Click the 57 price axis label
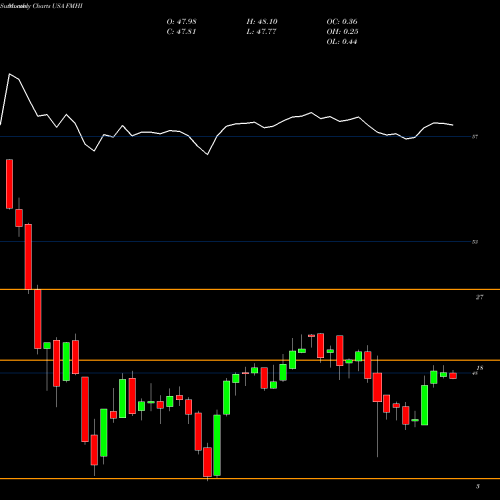 click(x=475, y=136)
